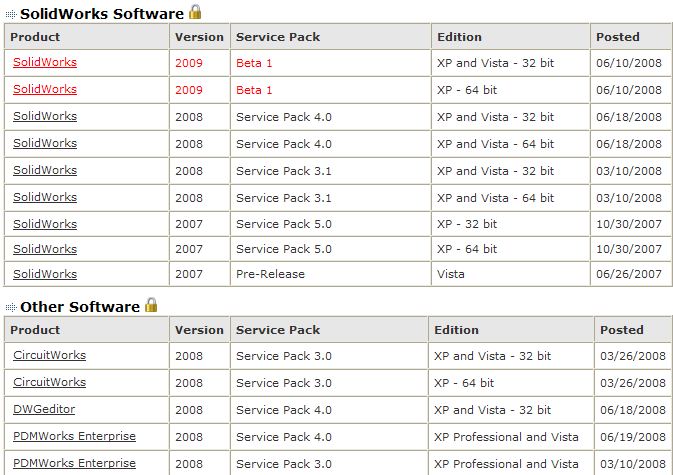The width and height of the screenshot is (673, 475).
Task: Open SolidWorks 2008 Service Pack 4.0 64-bit link
Action: 45,144
